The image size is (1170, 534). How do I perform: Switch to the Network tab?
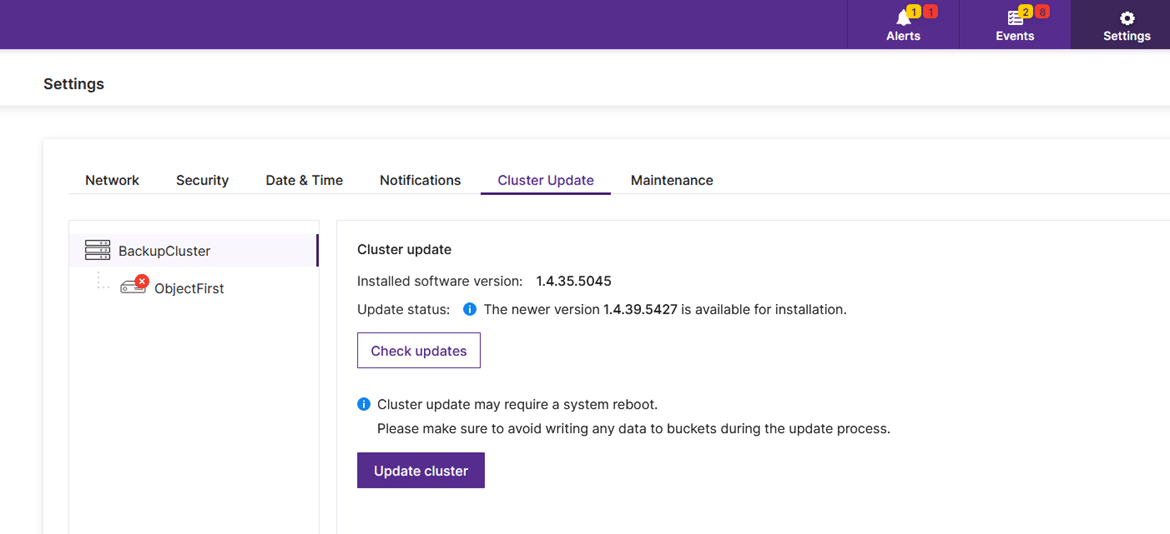[112, 180]
